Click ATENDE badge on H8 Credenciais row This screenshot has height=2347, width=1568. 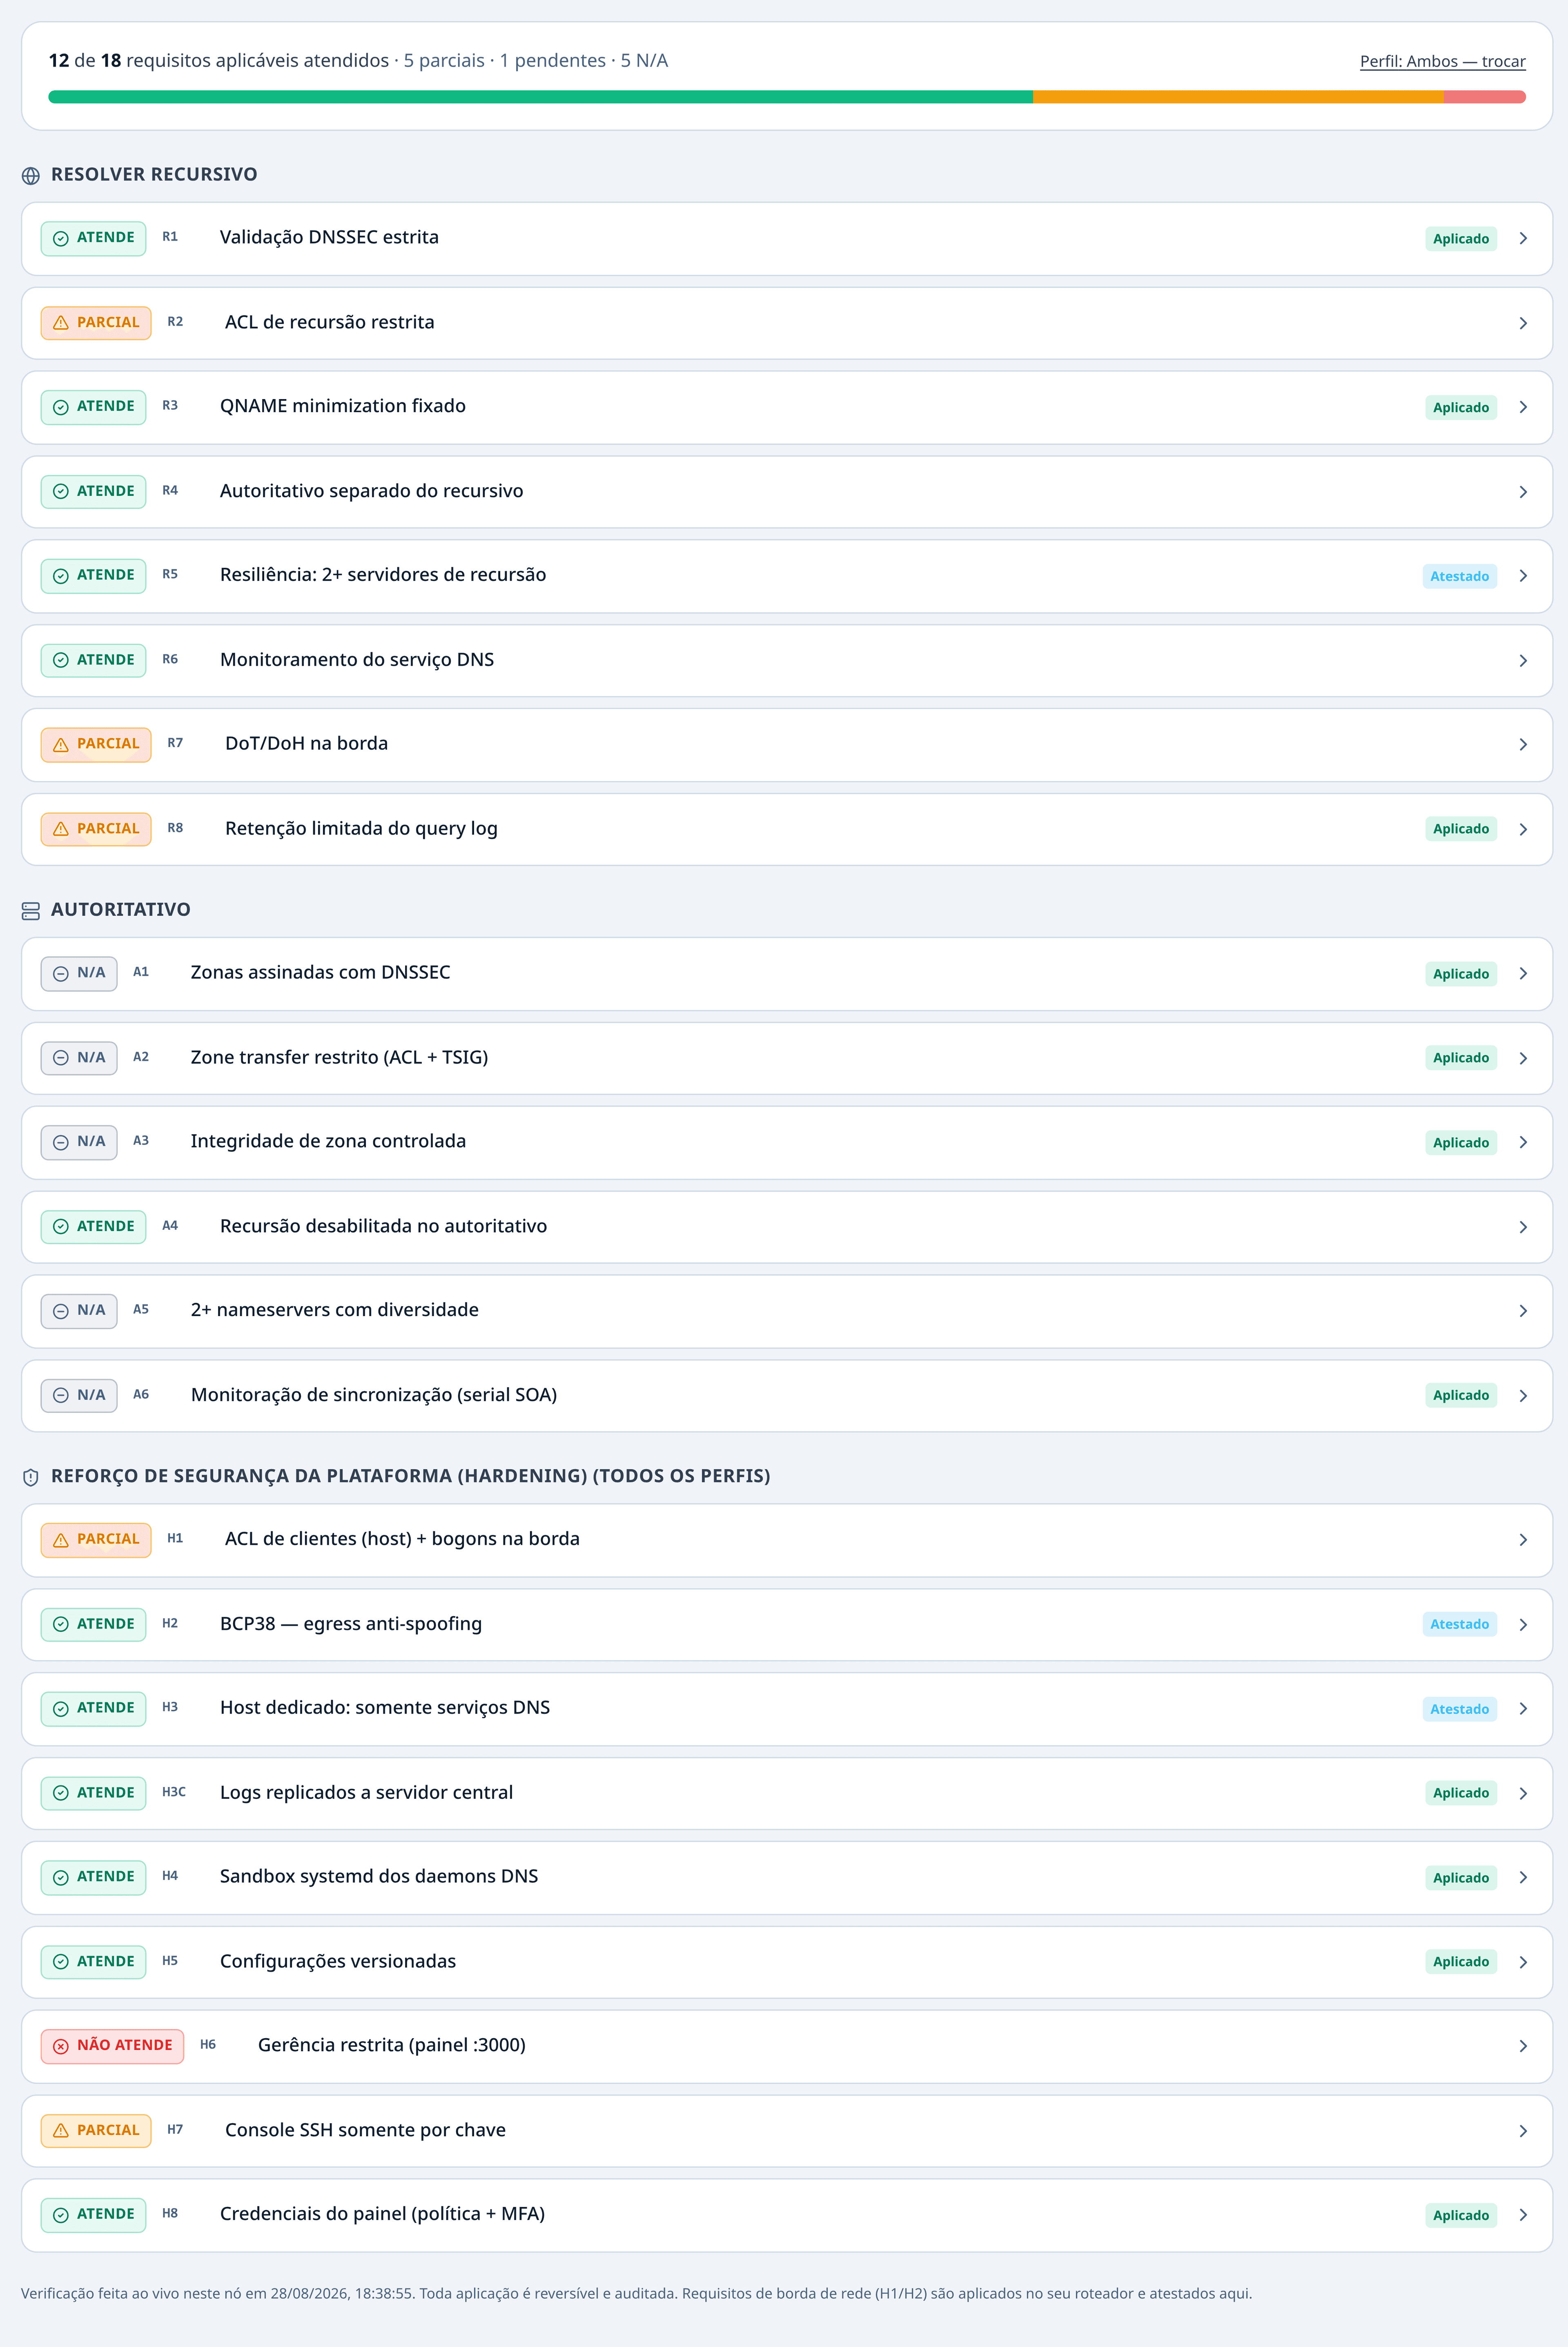[x=93, y=2215]
